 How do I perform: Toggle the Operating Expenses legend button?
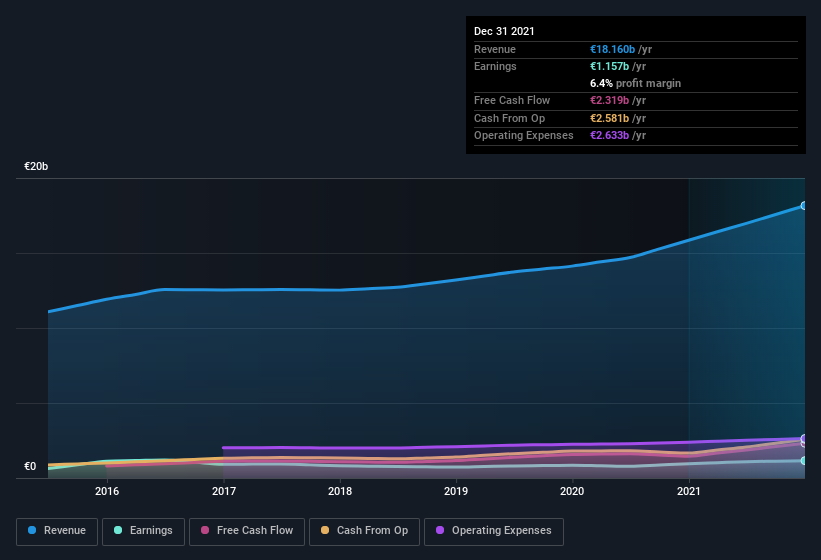pos(494,531)
